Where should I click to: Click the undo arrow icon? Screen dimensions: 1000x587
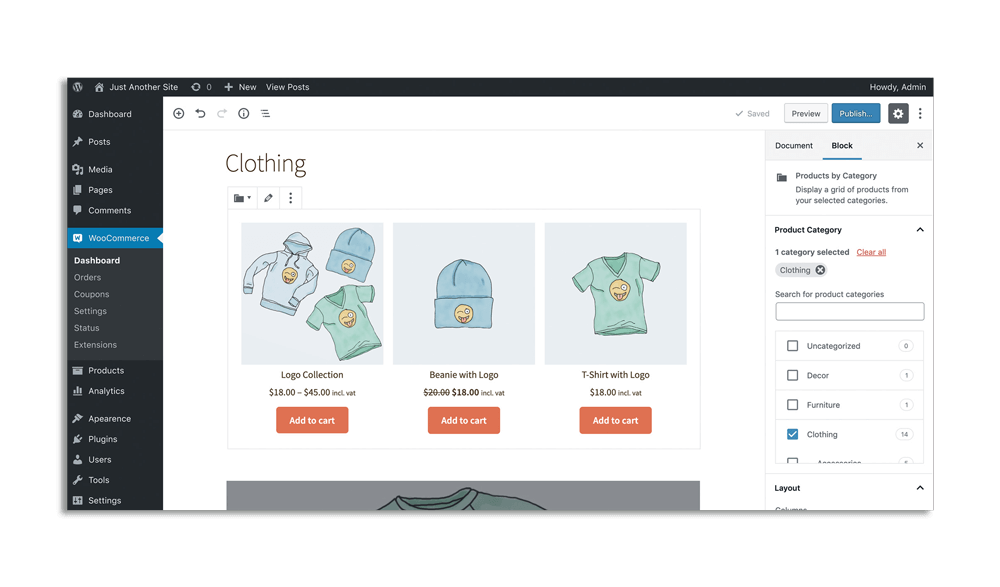coord(200,114)
